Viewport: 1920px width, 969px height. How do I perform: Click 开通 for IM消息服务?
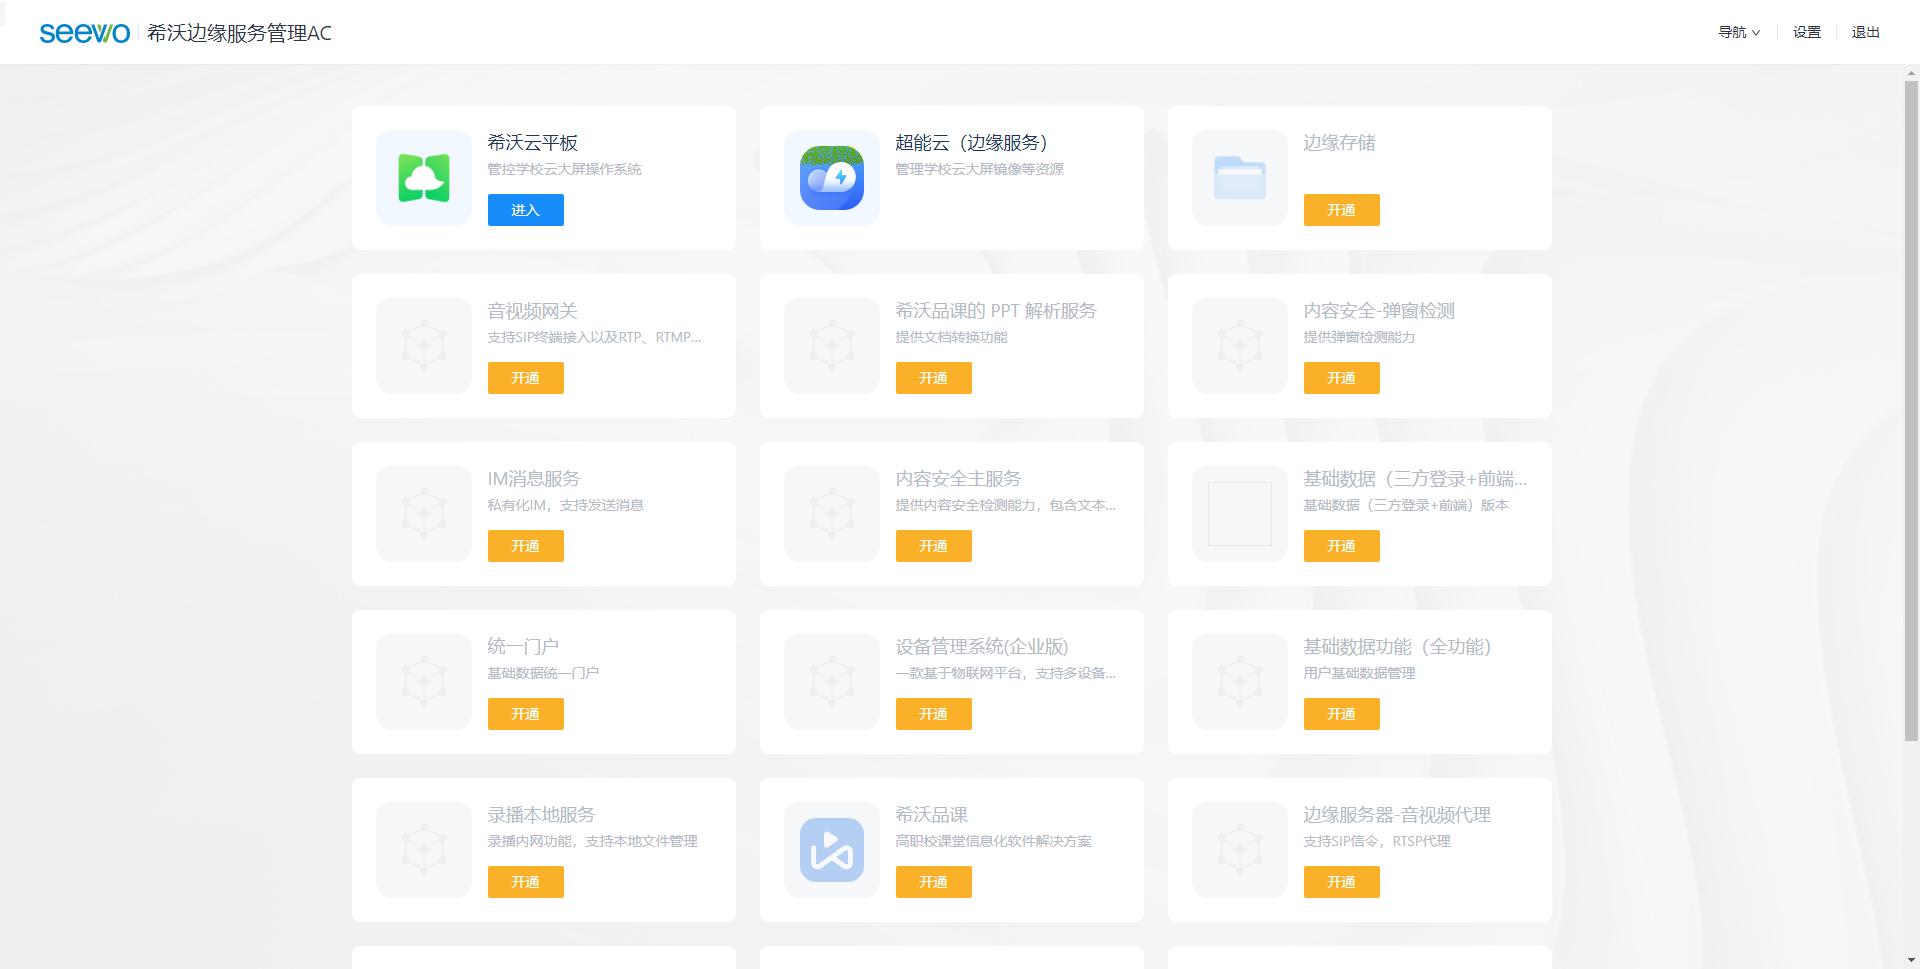coord(526,546)
